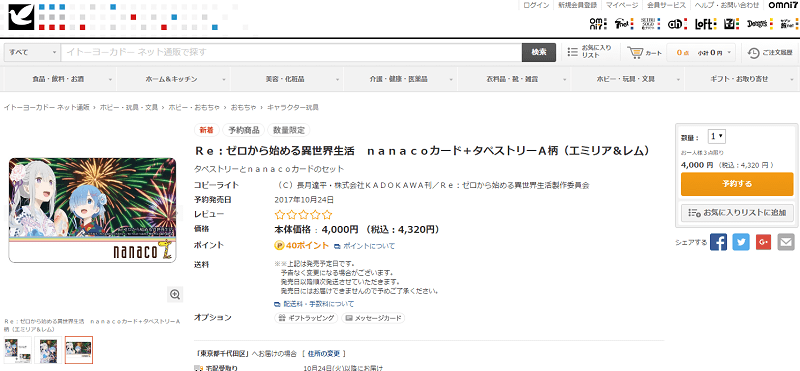Open the Akachan Honpo 'ah' brand icon
Screen dimensions: 800x371
click(679, 23)
